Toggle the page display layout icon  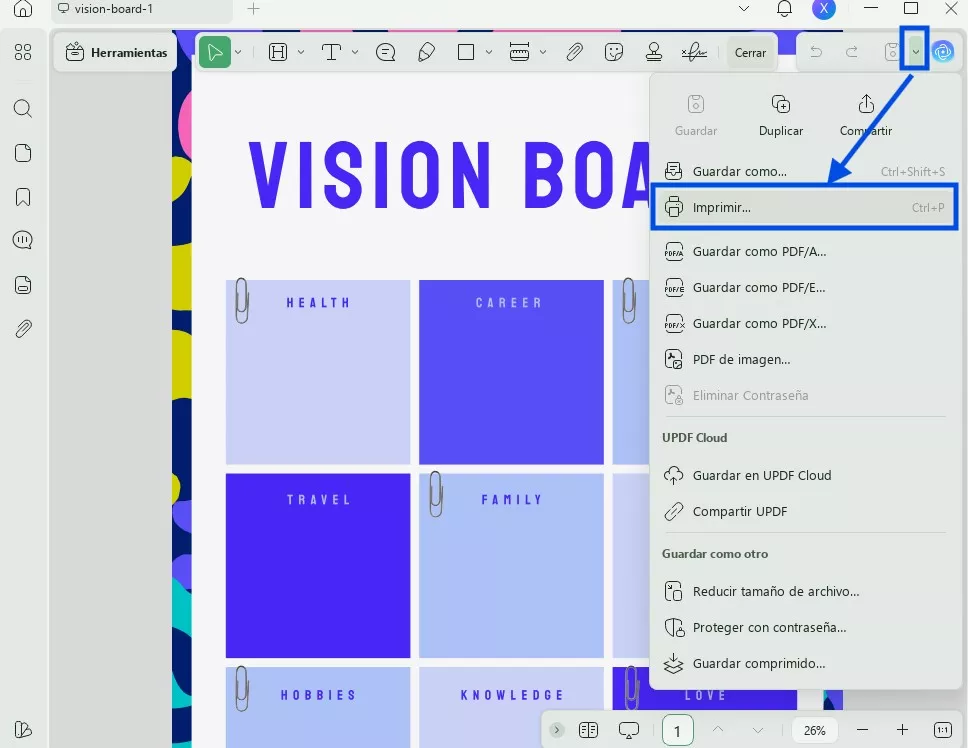click(588, 730)
